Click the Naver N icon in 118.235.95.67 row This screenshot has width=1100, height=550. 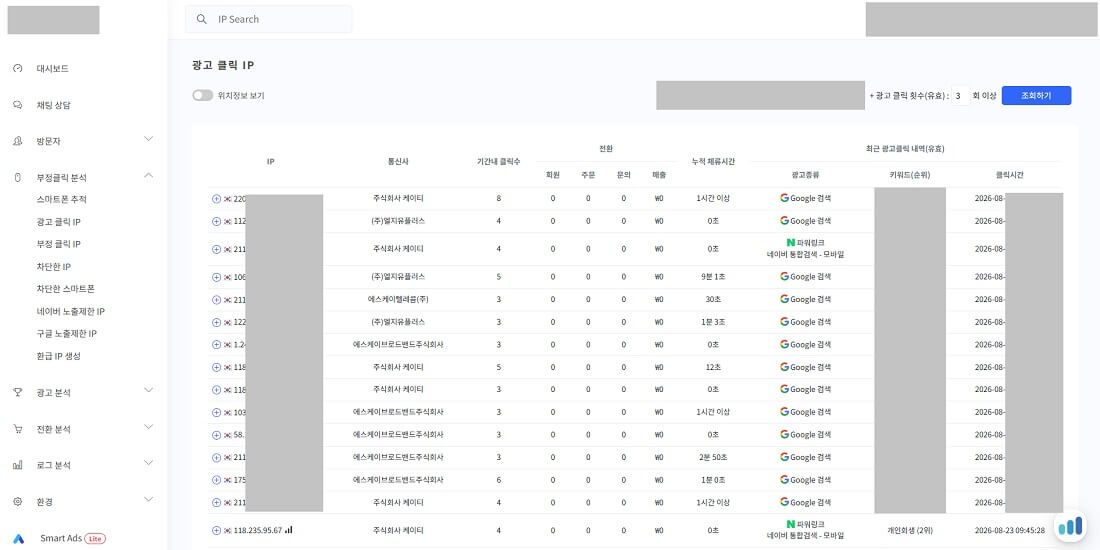(791, 524)
